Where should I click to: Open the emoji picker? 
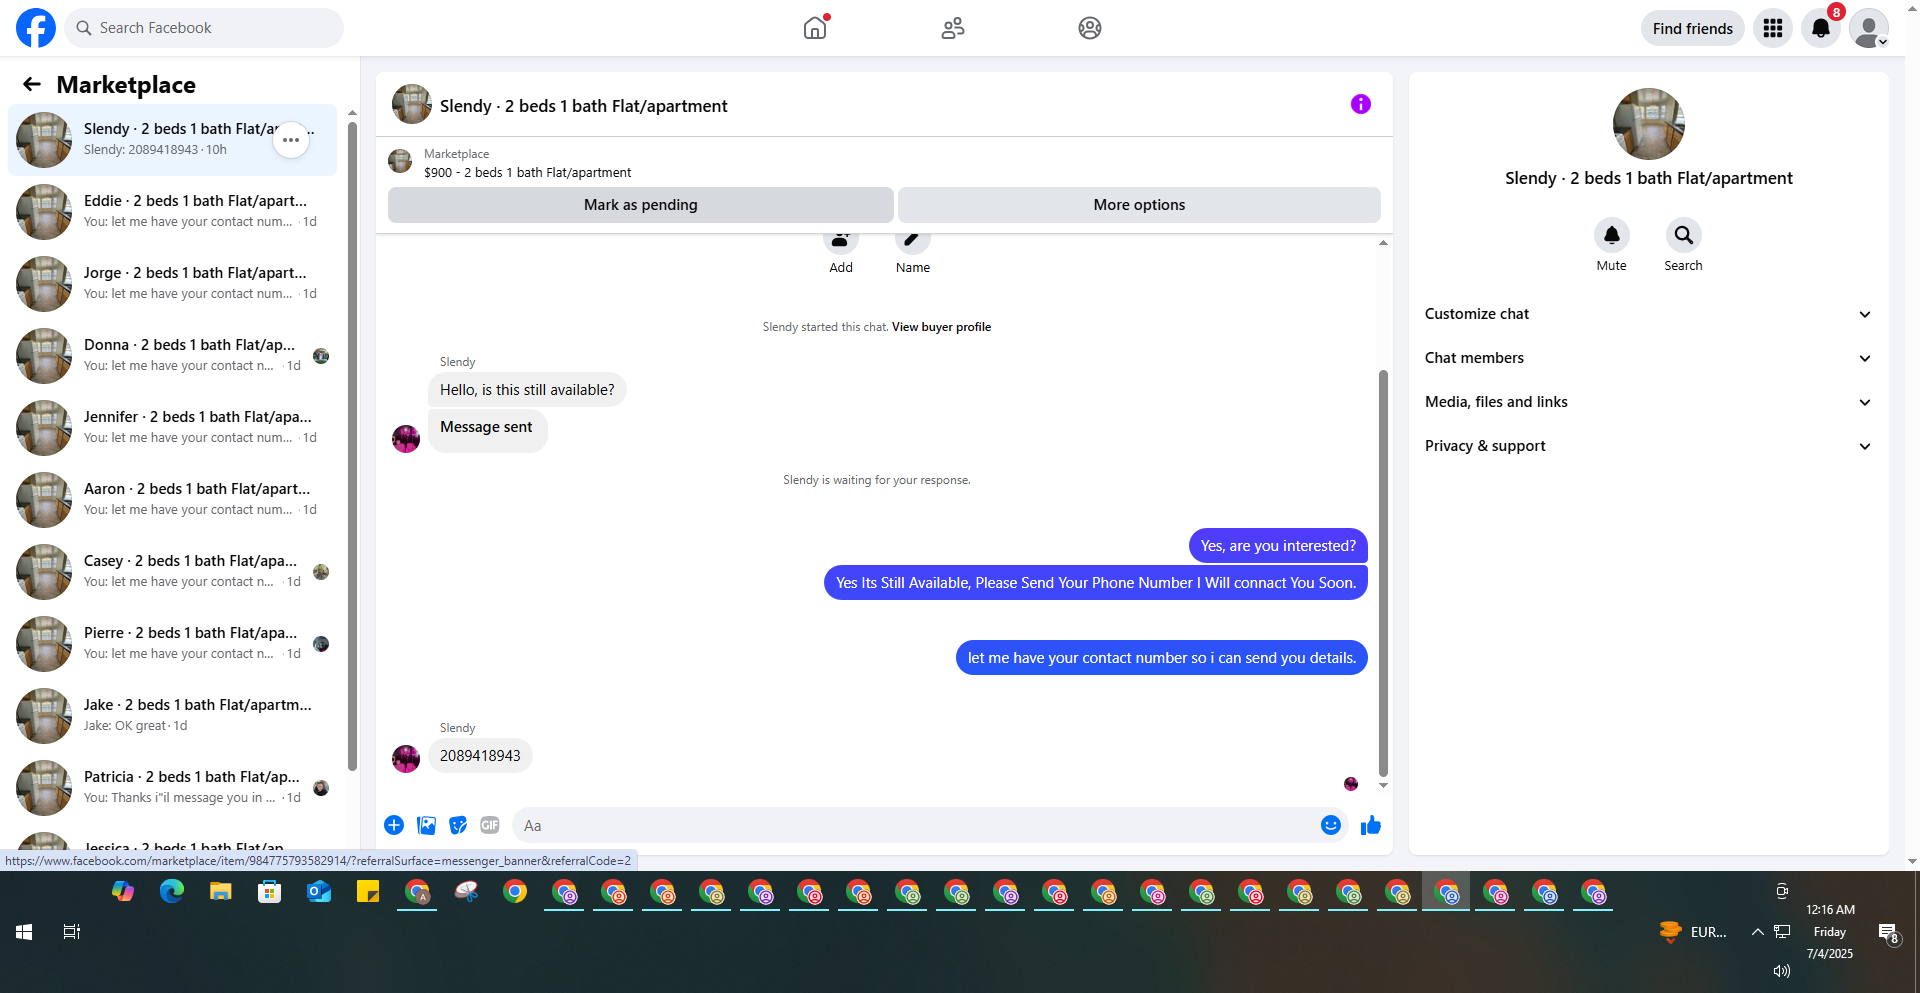click(1331, 825)
